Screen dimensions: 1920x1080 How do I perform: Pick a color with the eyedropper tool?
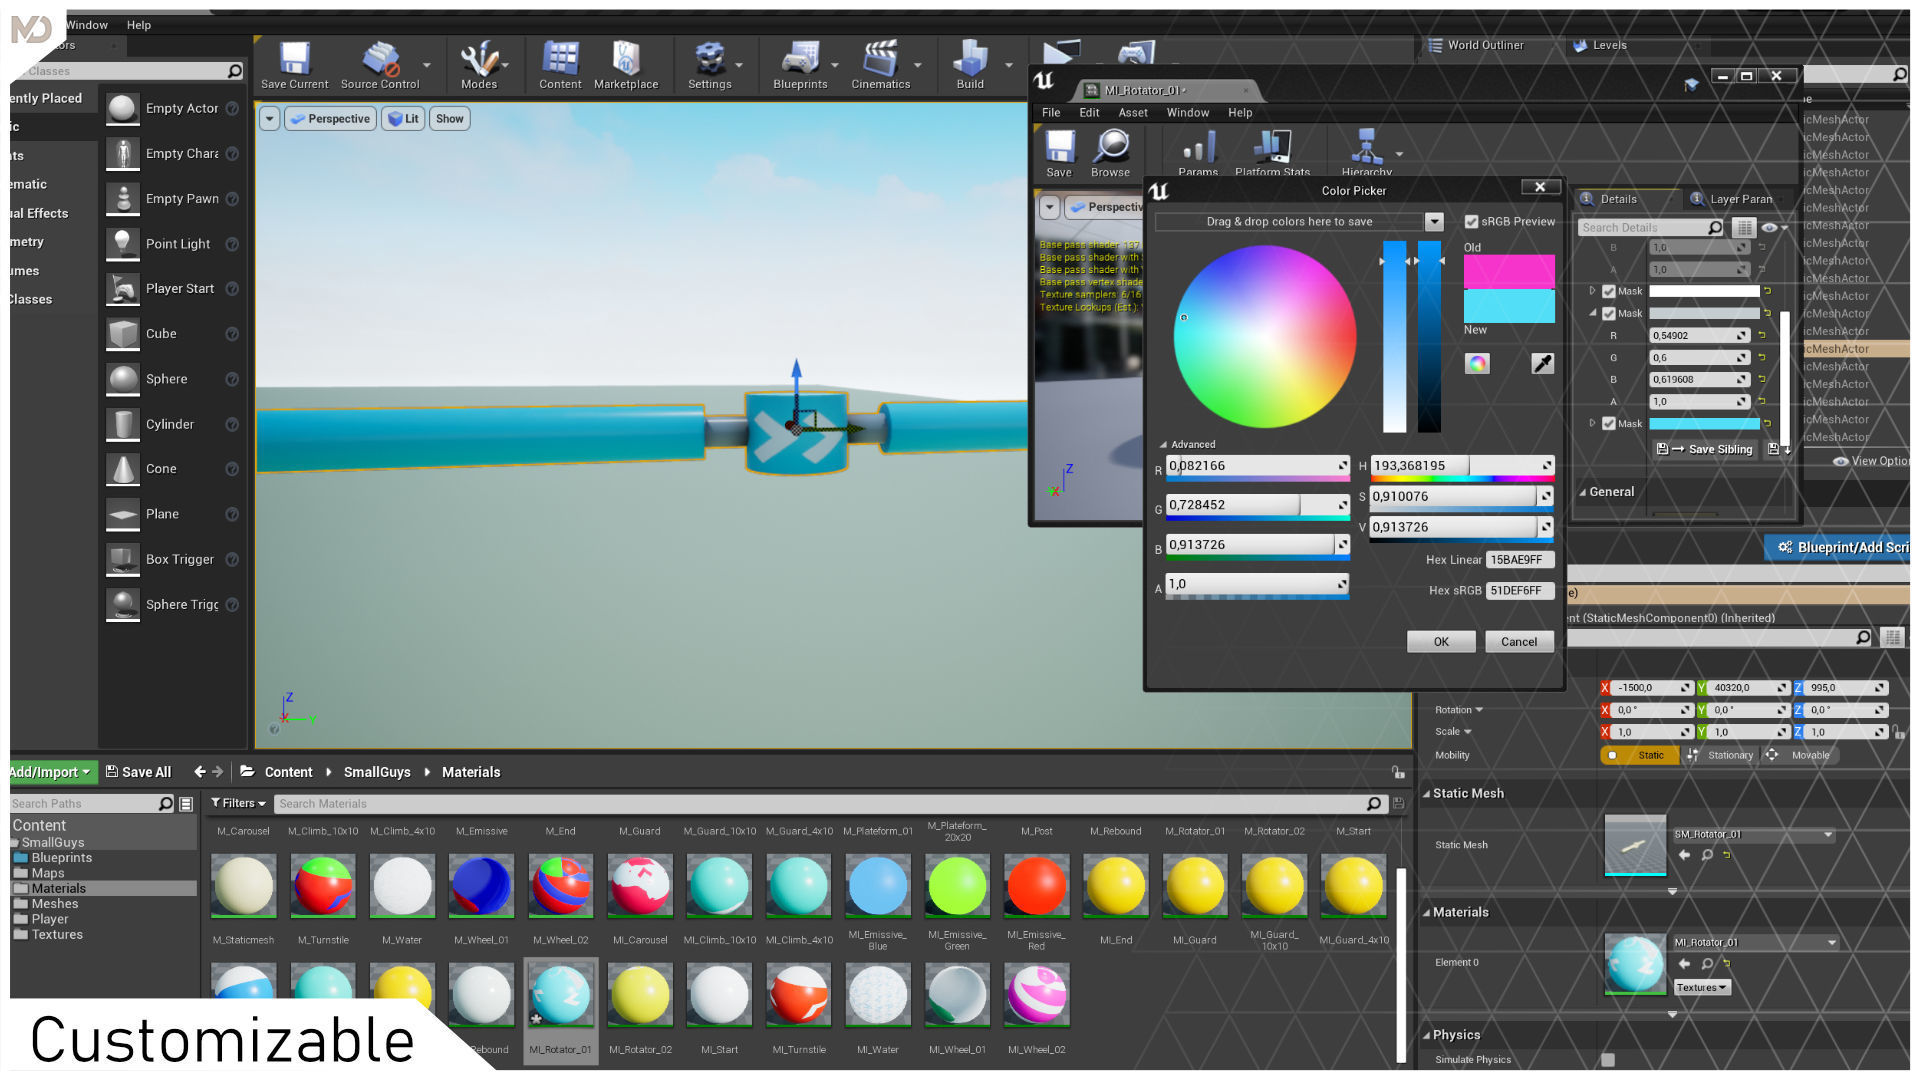[x=1542, y=364]
